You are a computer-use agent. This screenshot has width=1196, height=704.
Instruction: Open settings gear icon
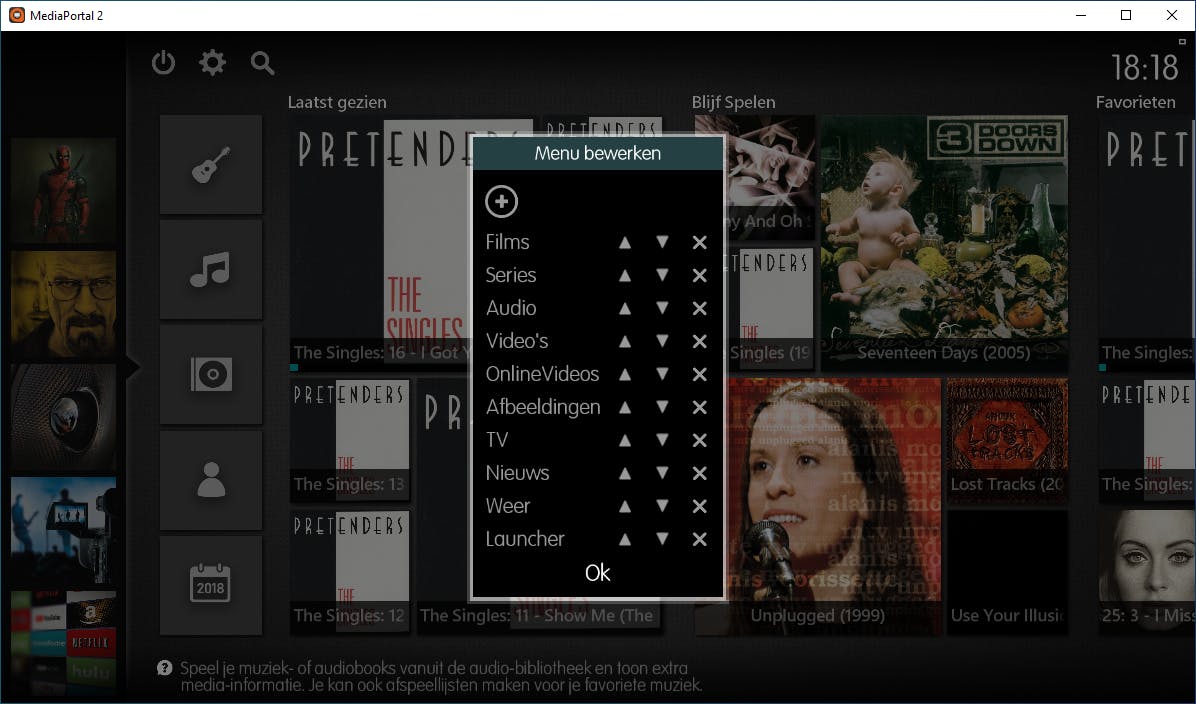pyautogui.click(x=213, y=63)
